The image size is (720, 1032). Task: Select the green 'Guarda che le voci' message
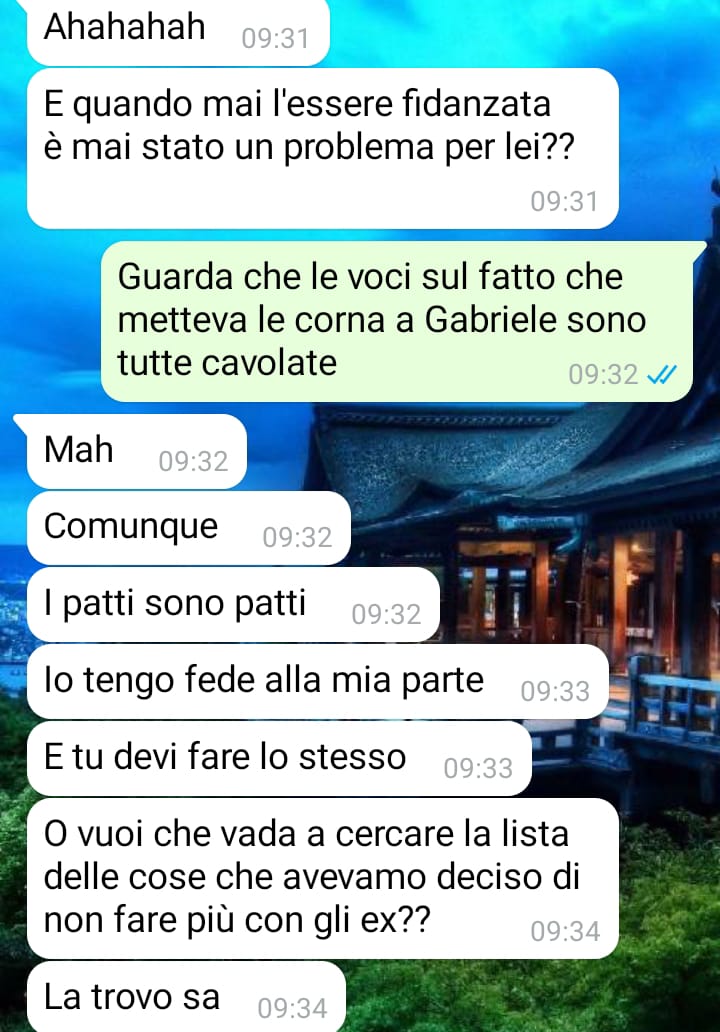click(397, 321)
